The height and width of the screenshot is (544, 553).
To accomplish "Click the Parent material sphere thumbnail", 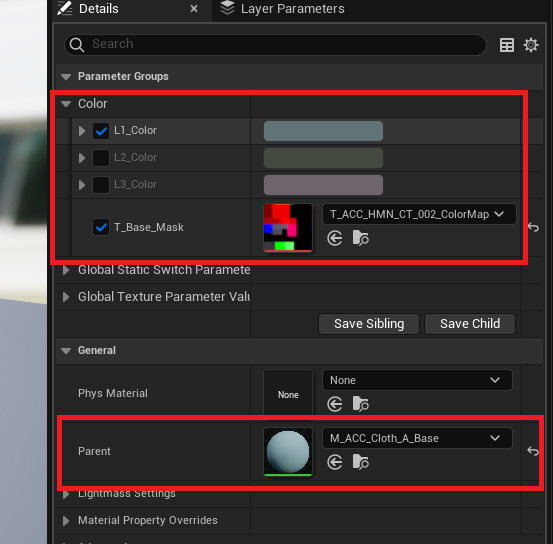I will tap(288, 452).
